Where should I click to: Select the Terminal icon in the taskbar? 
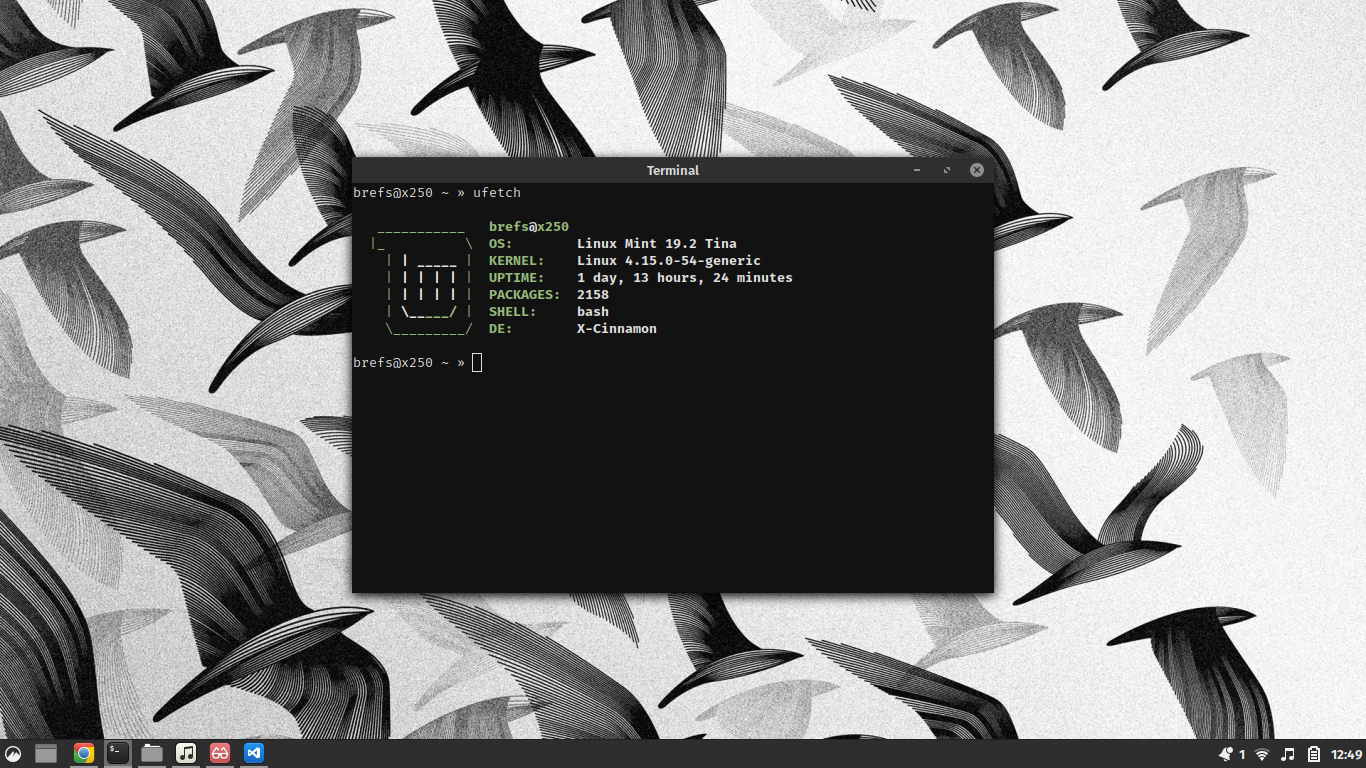coord(118,753)
